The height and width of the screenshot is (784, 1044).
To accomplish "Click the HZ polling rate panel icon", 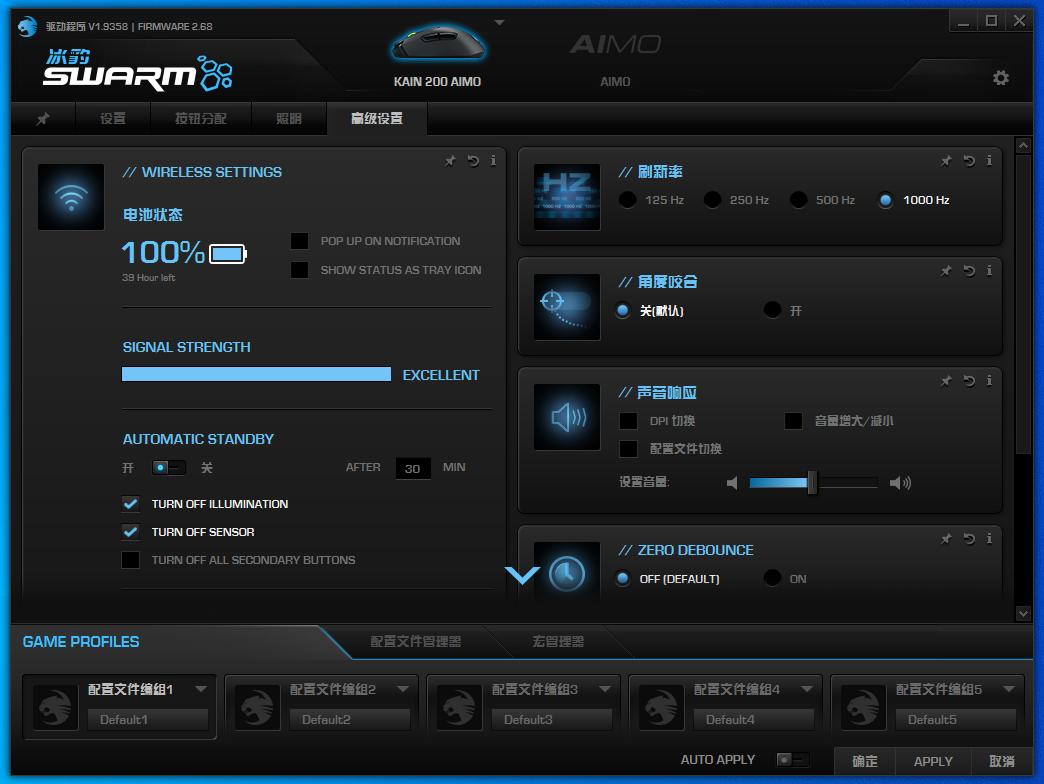I will click(x=566, y=196).
